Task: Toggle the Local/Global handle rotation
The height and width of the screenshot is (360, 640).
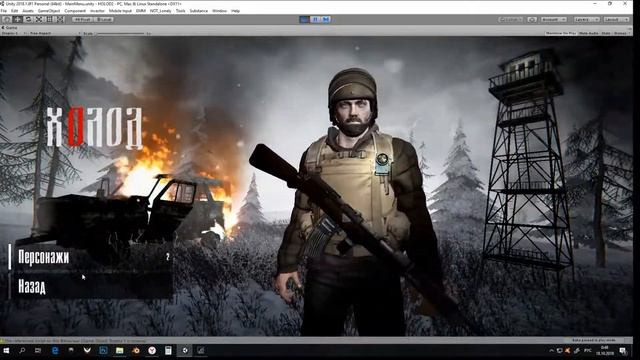Action: click(104, 19)
